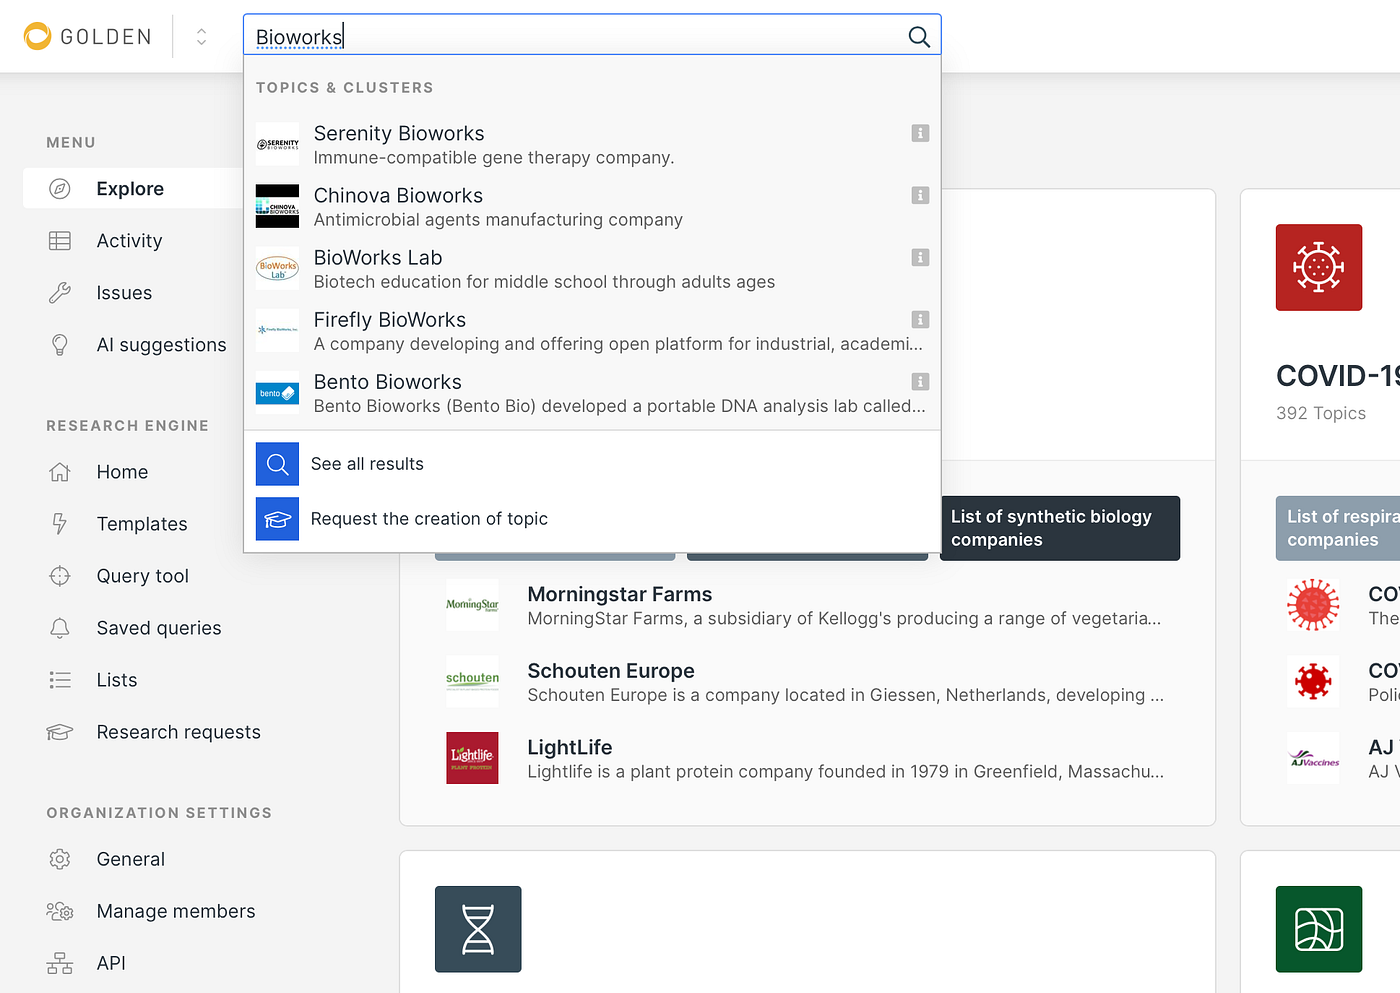
Task: Select Firefly BioWorks search result
Action: [x=592, y=331]
